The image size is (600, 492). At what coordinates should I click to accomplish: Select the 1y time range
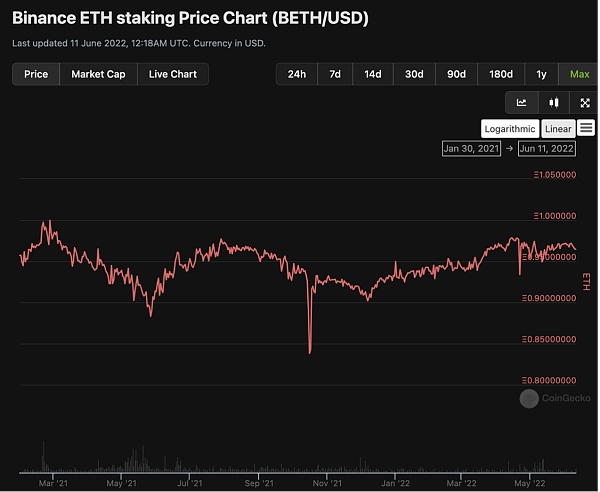542,74
